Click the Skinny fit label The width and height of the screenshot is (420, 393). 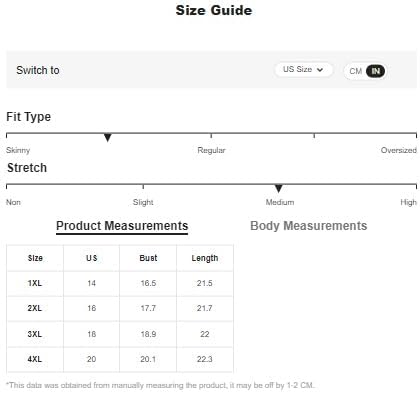click(18, 150)
